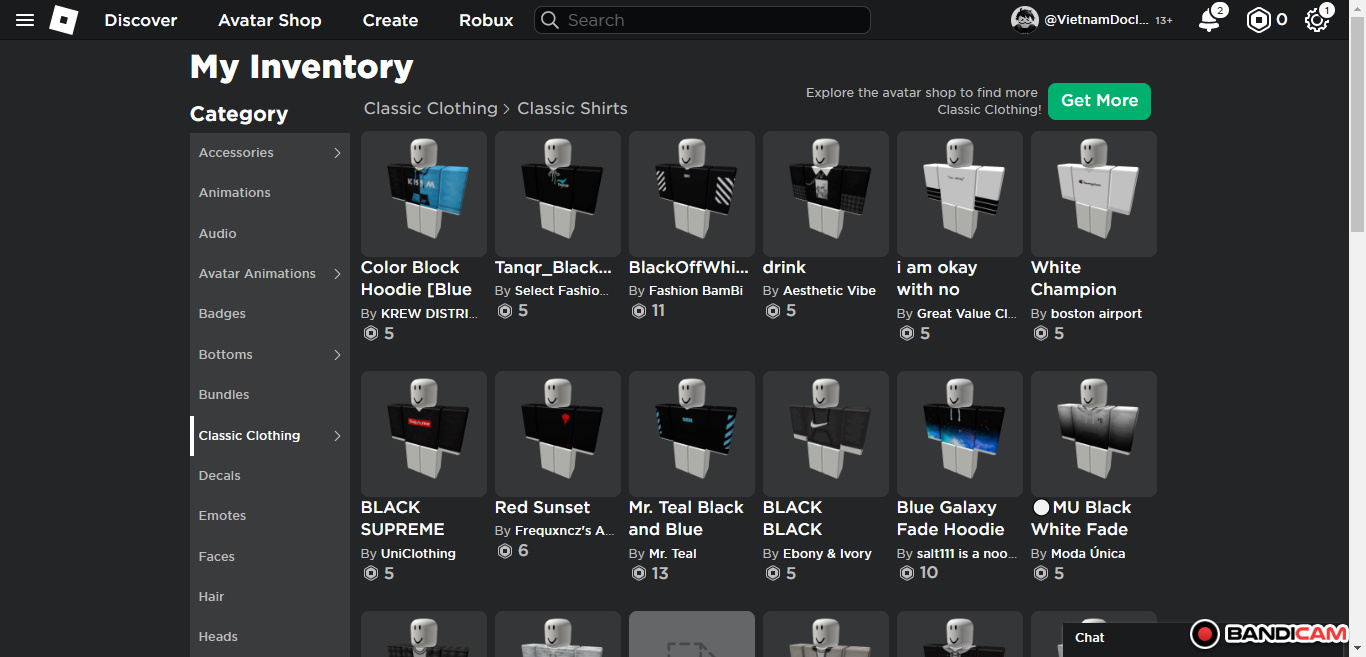Screen dimensions: 1366x657
Task: Open the settings gear icon
Action: 1316,20
